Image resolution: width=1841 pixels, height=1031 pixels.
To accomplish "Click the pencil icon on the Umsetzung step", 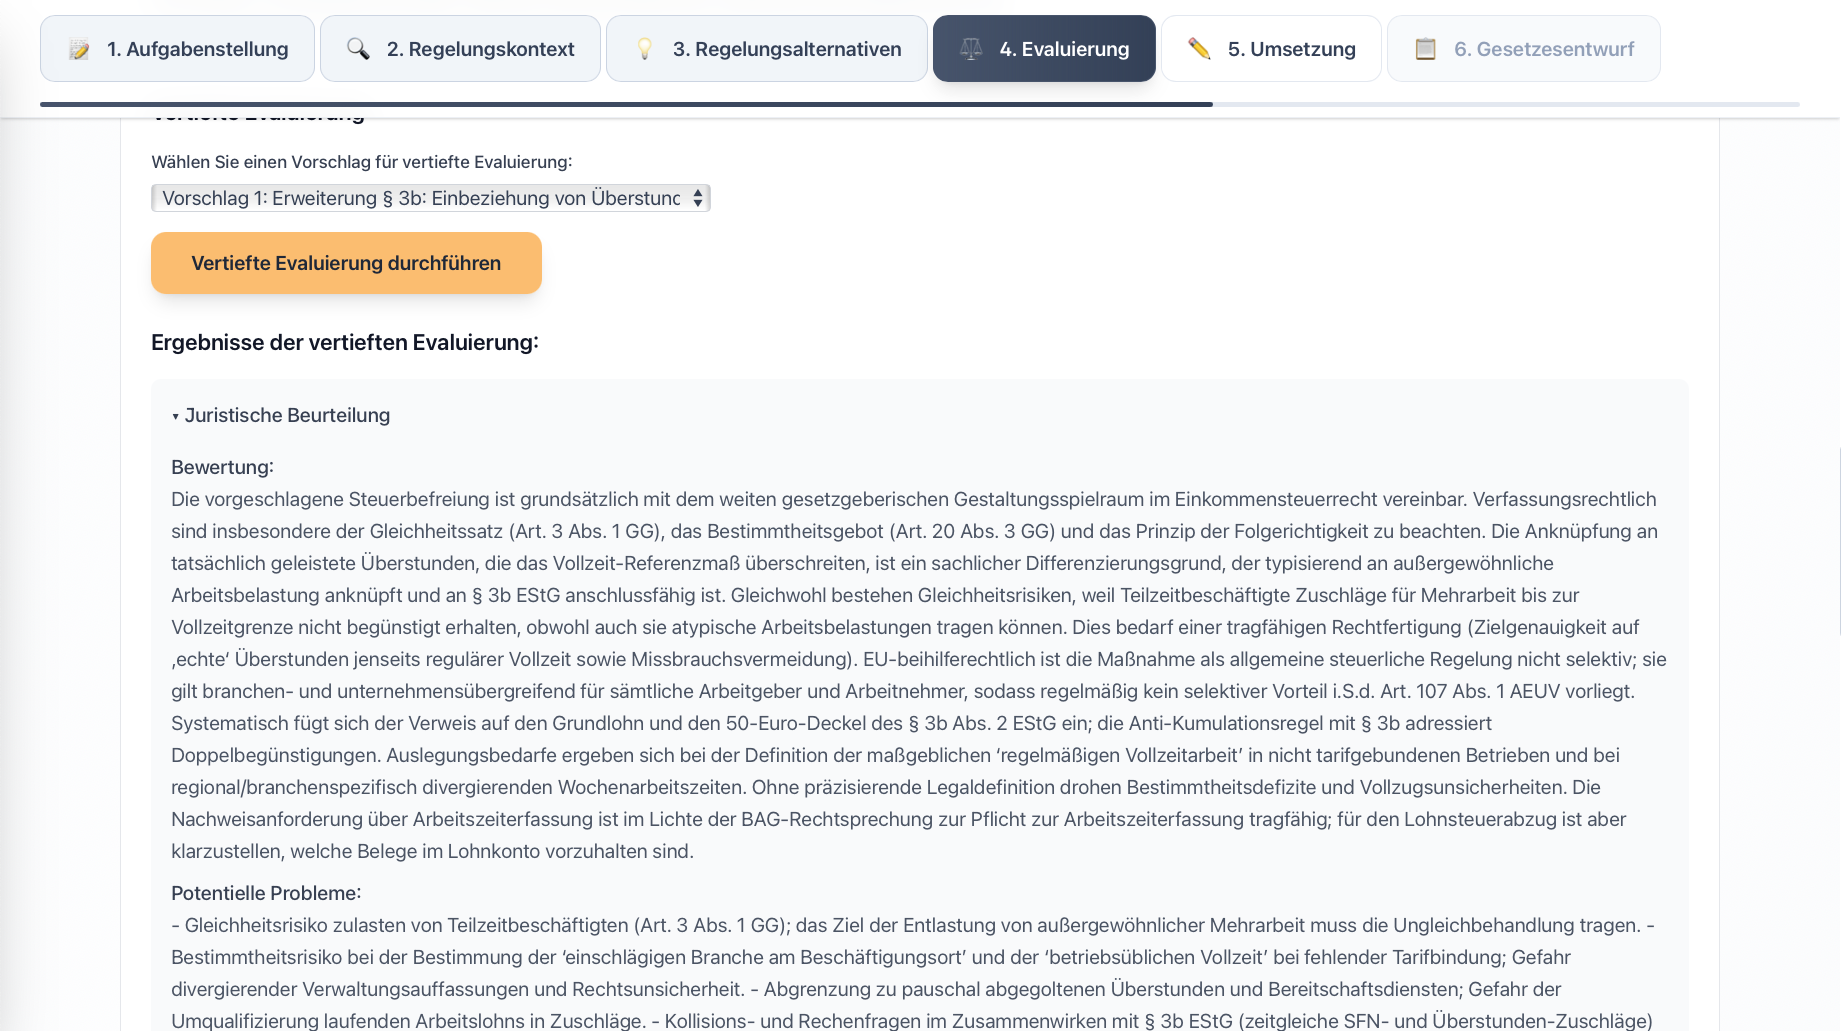I will pyautogui.click(x=1198, y=47).
